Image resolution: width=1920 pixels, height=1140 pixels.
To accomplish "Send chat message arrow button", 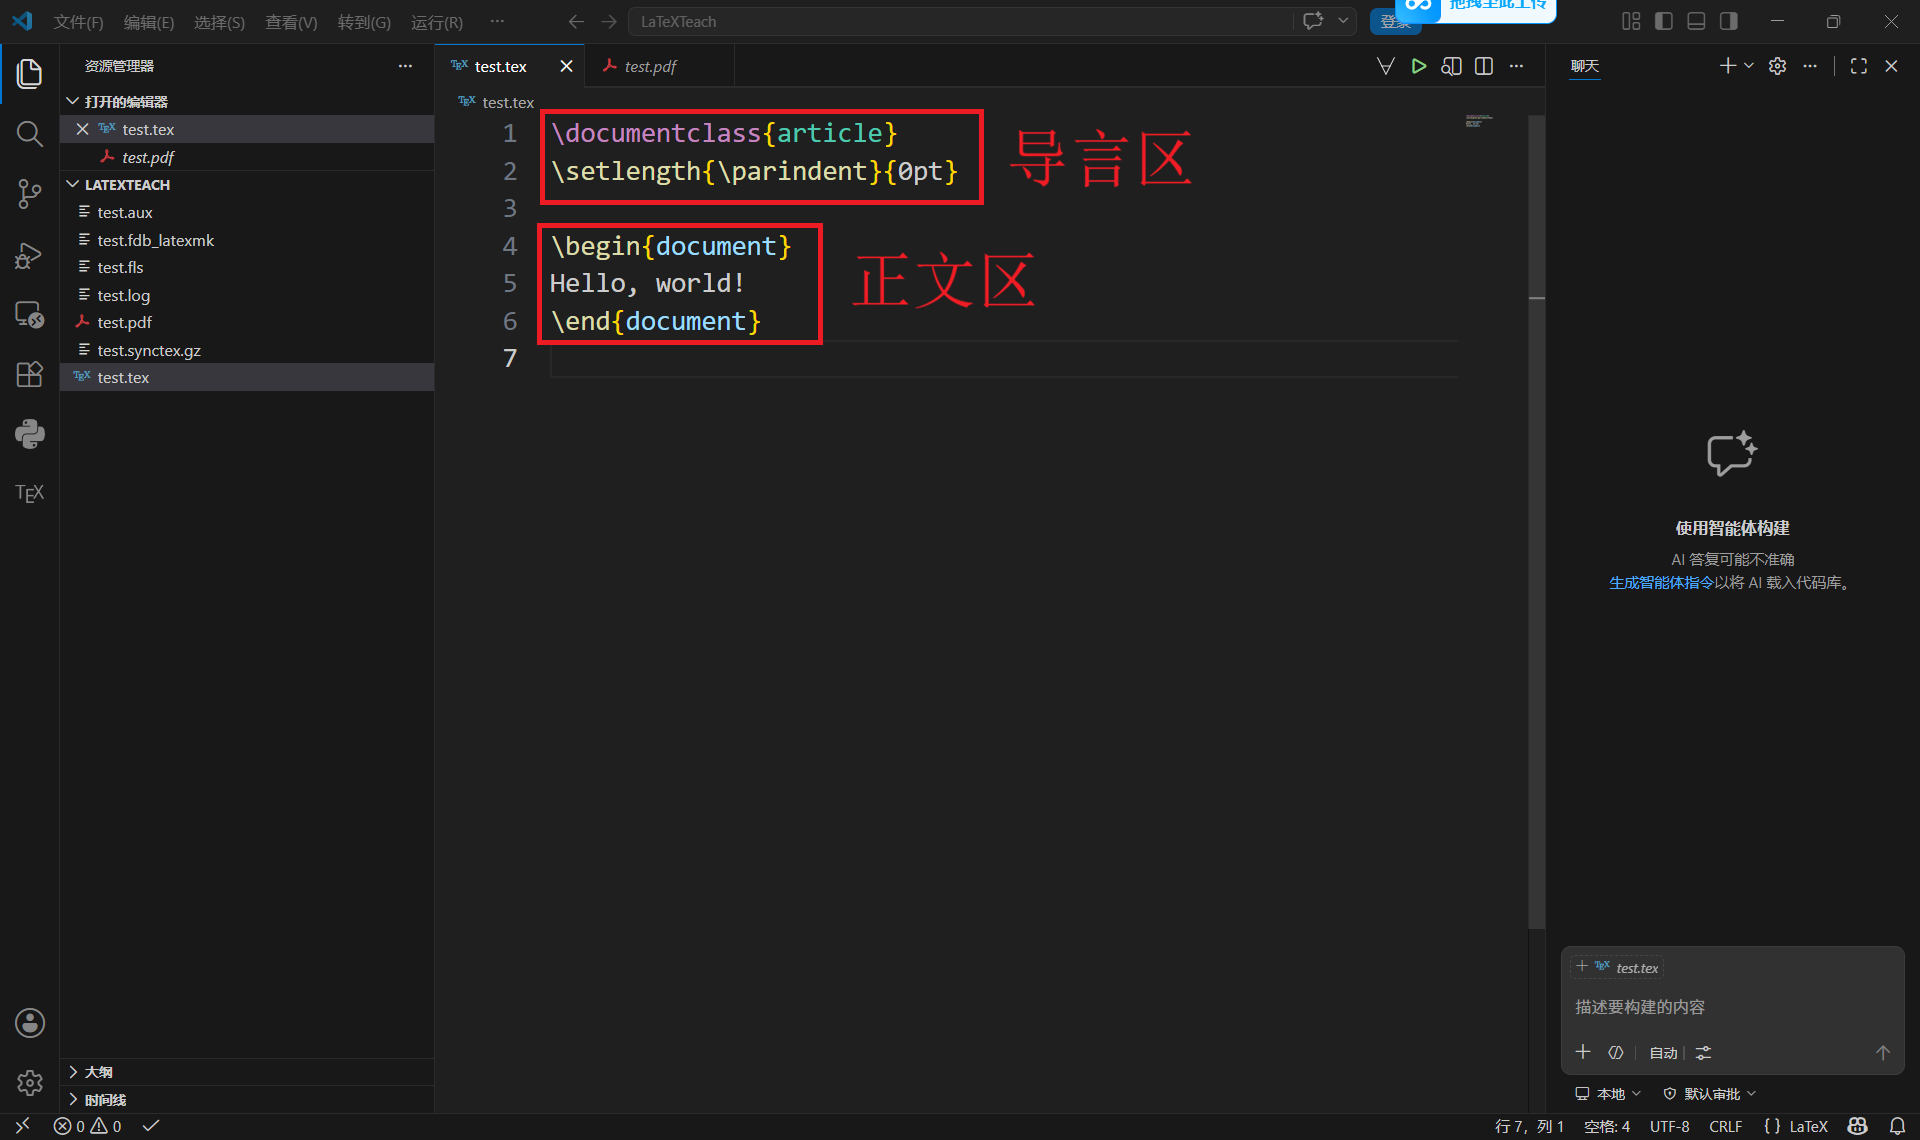I will tap(1883, 1053).
